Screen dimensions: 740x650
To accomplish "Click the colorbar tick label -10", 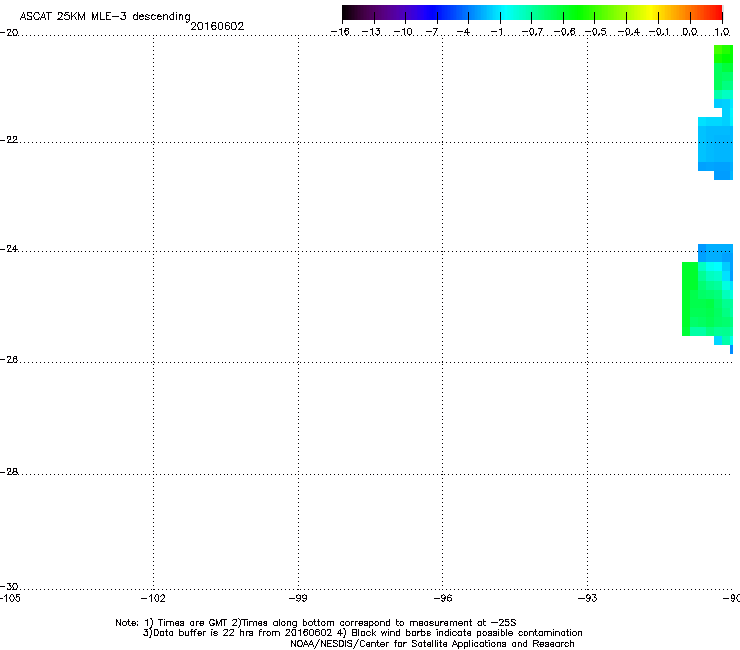I will [403, 32].
